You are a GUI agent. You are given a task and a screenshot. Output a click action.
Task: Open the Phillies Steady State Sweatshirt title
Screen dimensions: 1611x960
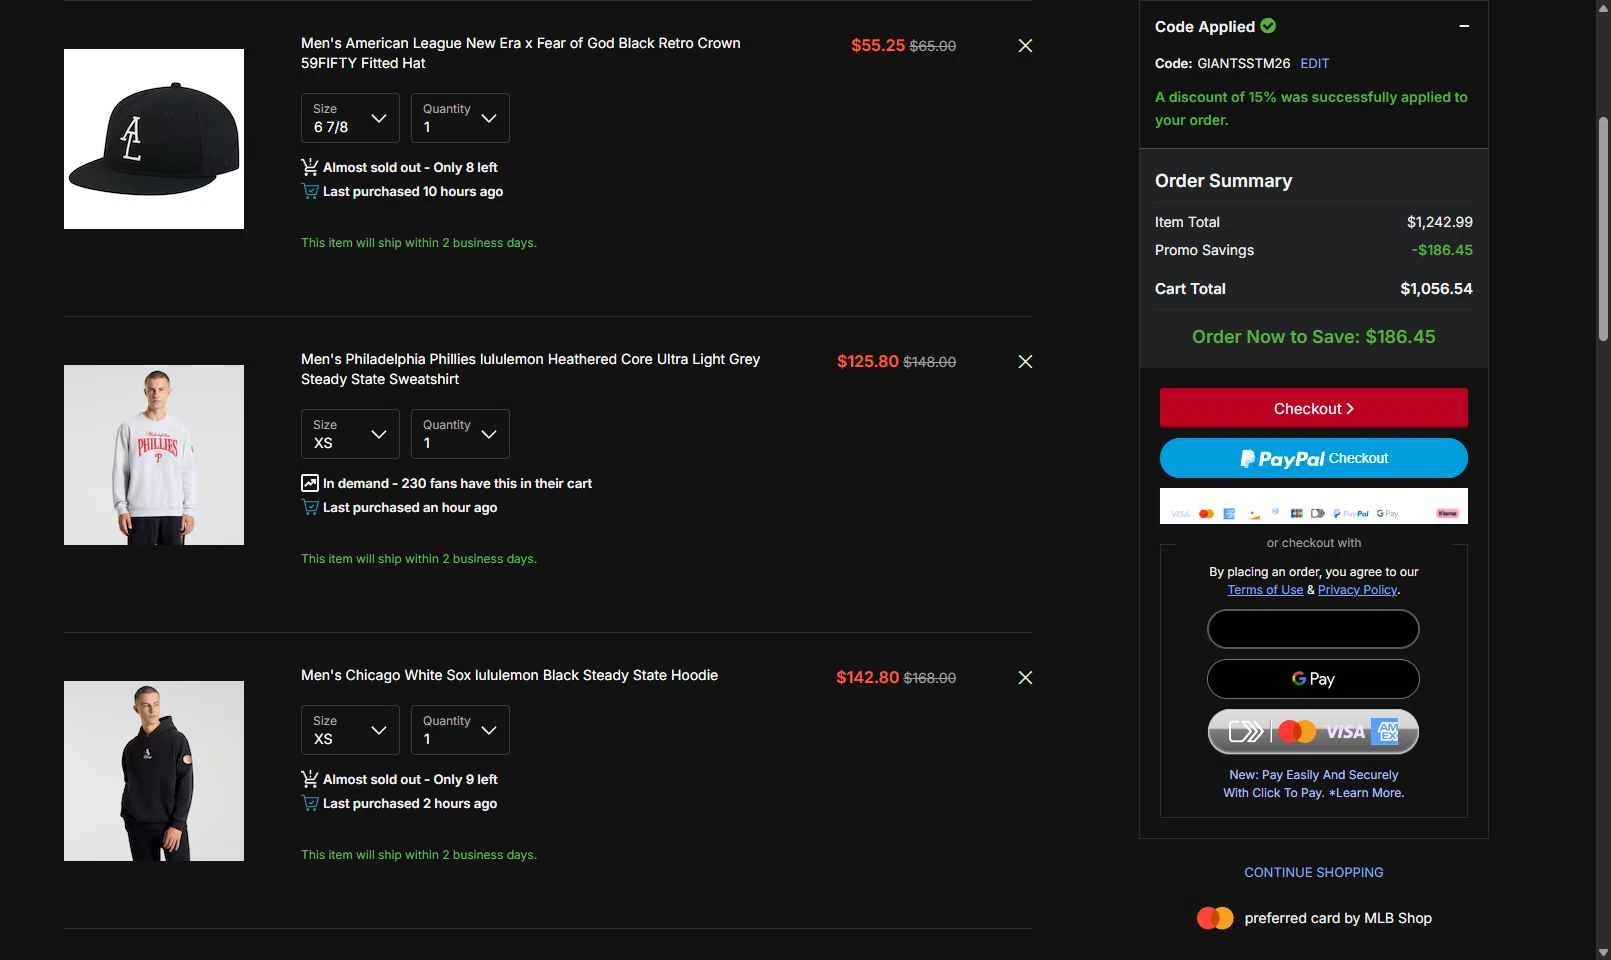pyautogui.click(x=530, y=369)
